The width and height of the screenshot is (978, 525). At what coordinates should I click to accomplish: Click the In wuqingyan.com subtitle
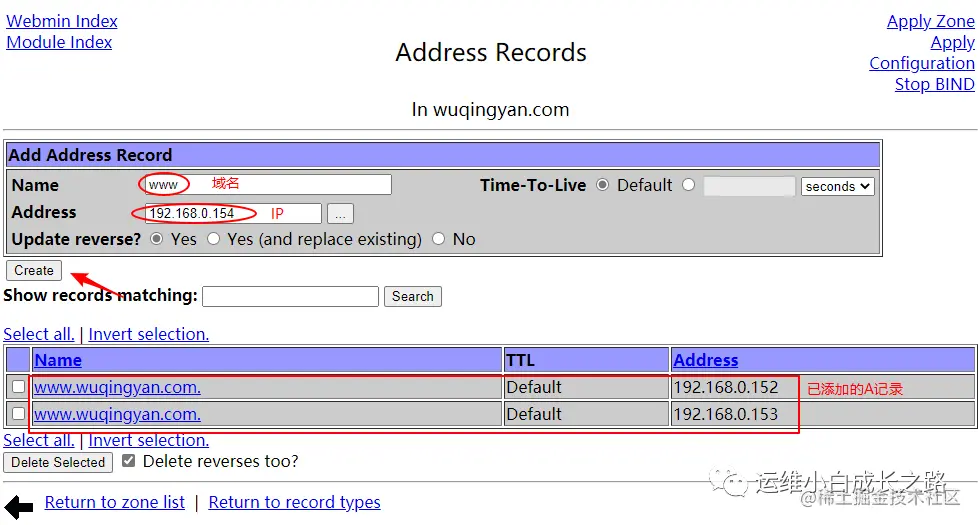coord(490,110)
